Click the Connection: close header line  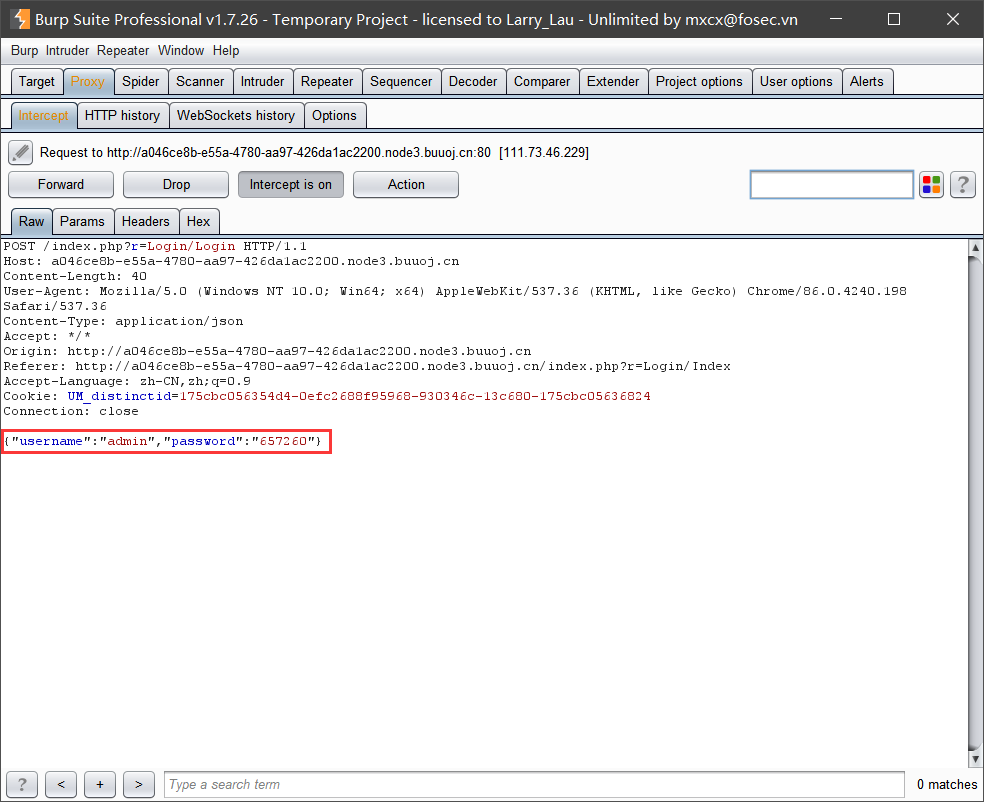tap(71, 412)
